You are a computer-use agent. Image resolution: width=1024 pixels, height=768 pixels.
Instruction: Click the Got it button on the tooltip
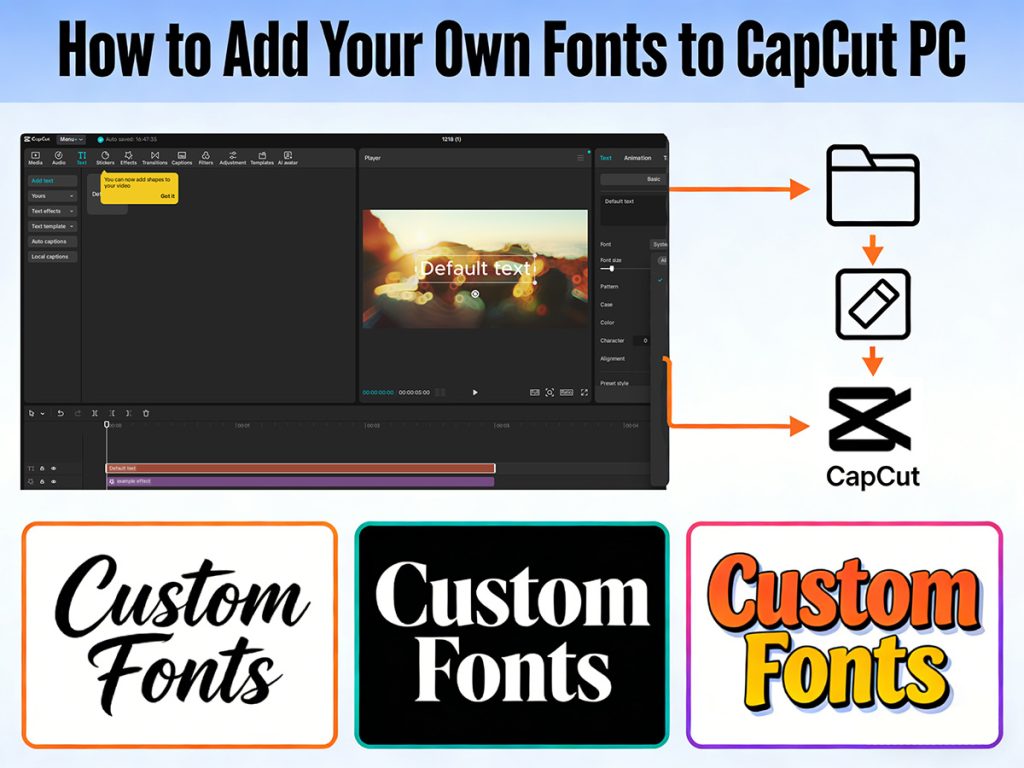tap(167, 196)
